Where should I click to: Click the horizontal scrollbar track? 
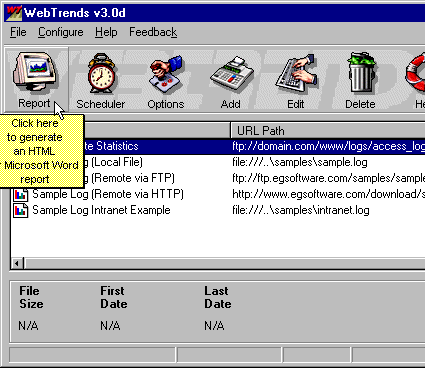tap(224, 263)
